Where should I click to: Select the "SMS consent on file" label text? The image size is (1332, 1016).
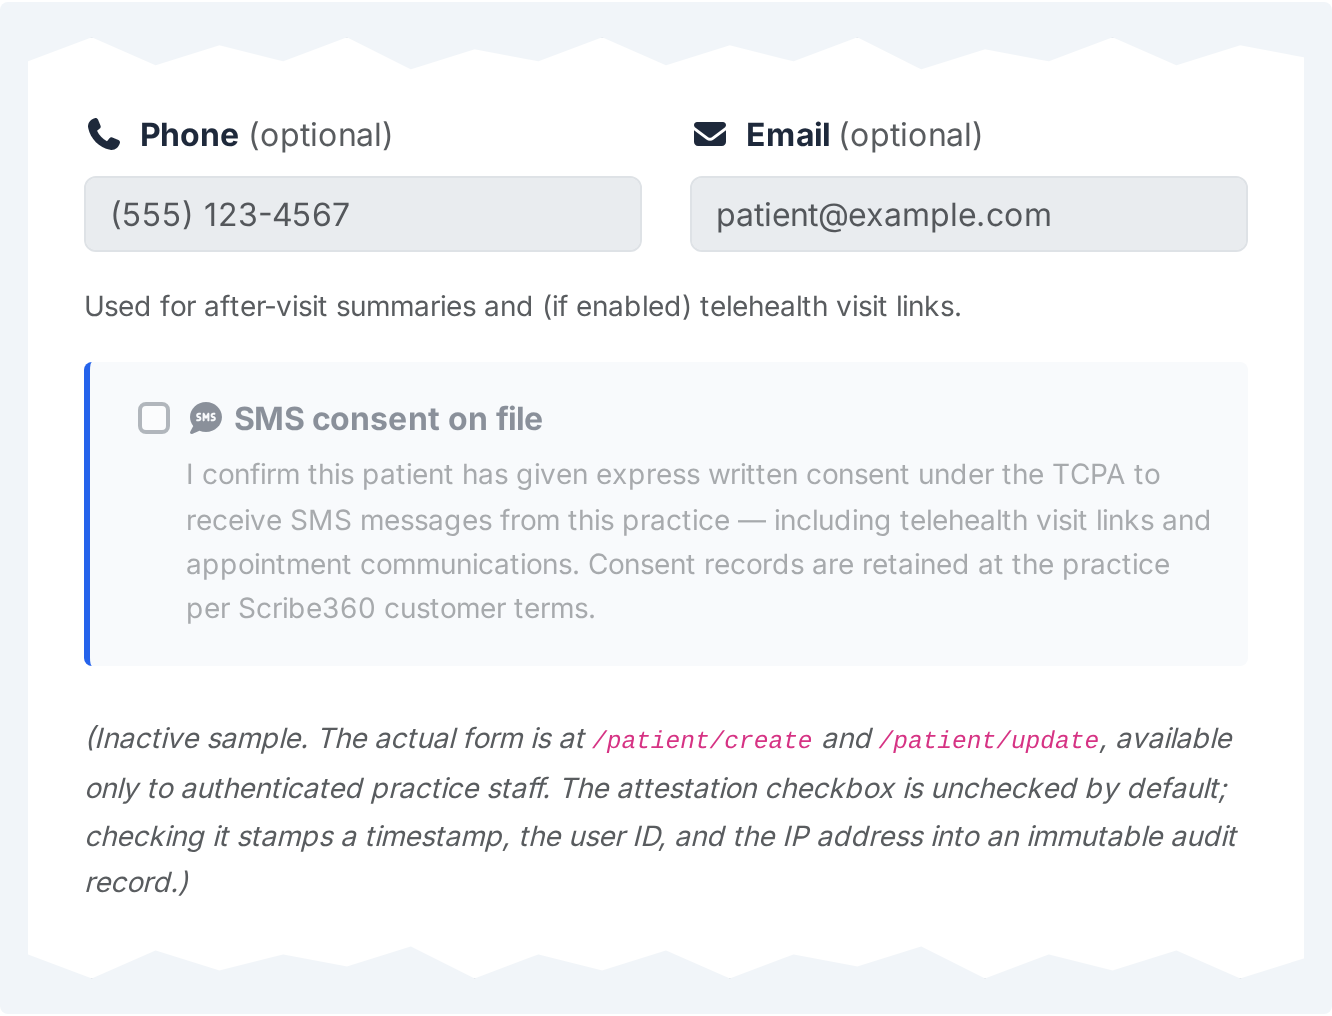pos(388,419)
